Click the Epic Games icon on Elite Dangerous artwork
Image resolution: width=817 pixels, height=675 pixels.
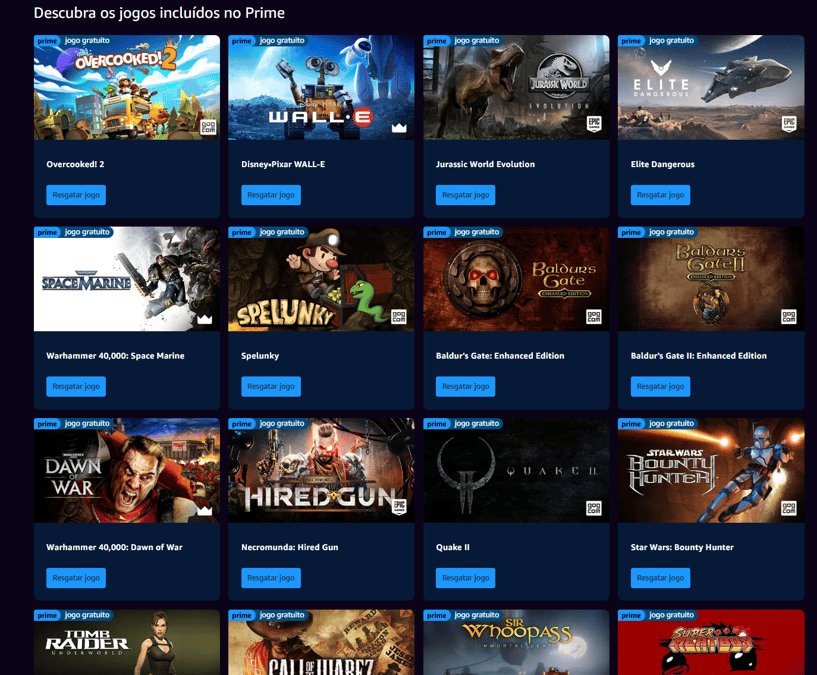tap(789, 124)
